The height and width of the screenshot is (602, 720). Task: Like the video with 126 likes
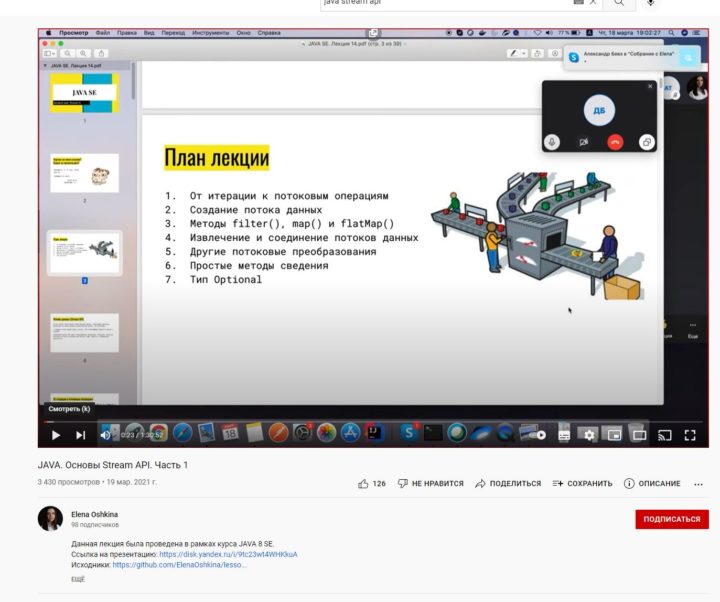[371, 484]
